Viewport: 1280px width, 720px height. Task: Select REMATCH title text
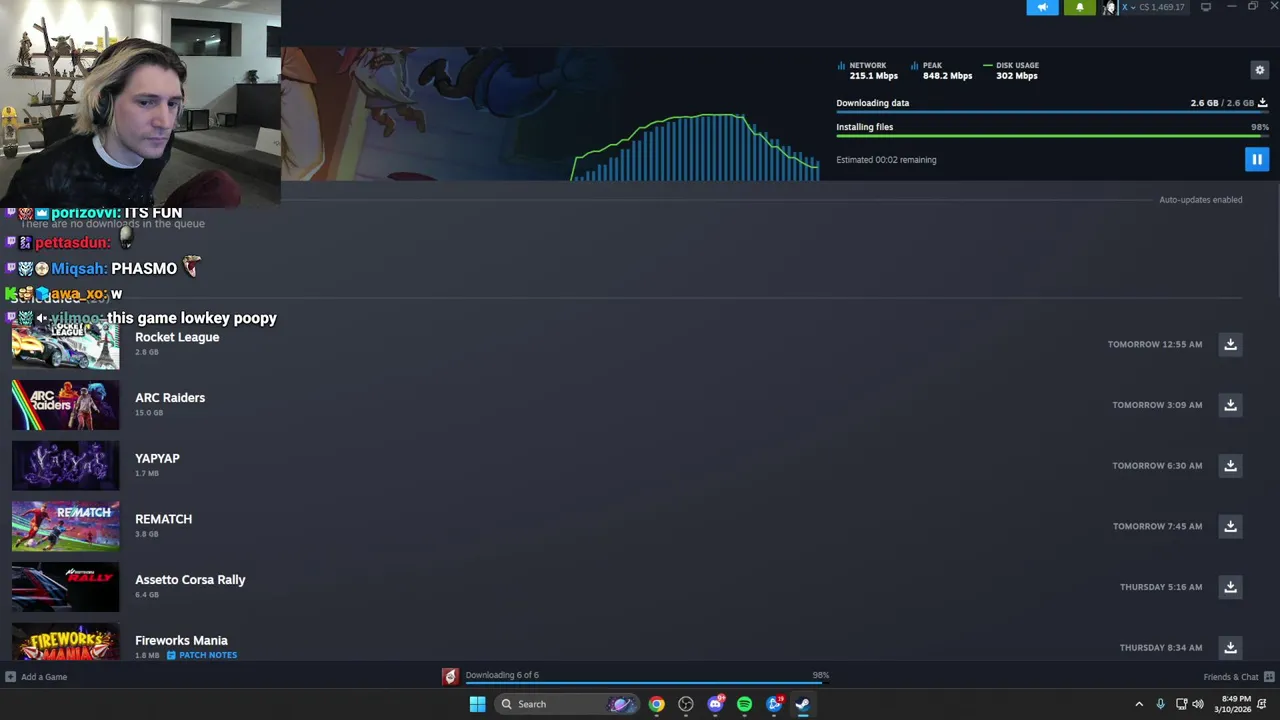[x=163, y=519]
